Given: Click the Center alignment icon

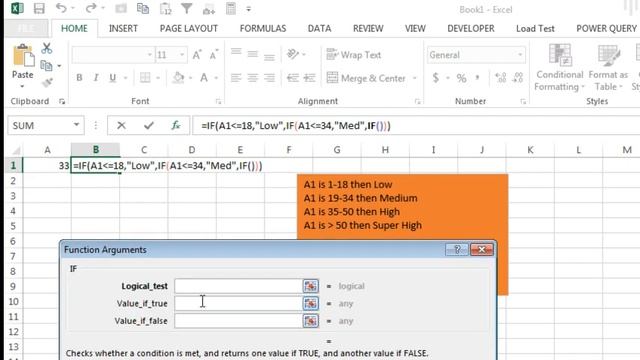Looking at the screenshot, I should [x=253, y=78].
